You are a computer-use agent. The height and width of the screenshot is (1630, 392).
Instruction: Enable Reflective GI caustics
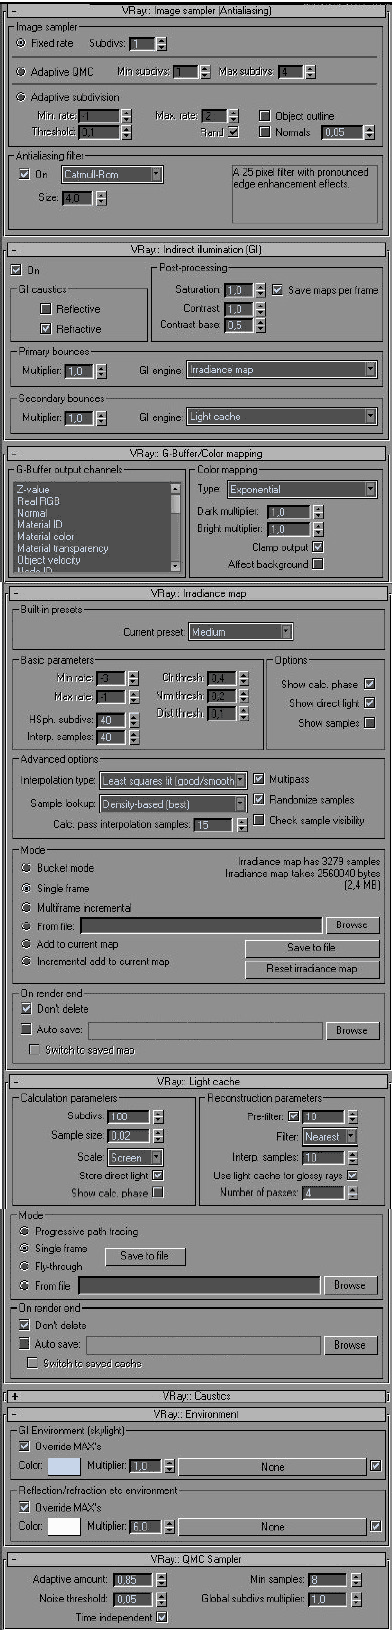45,309
